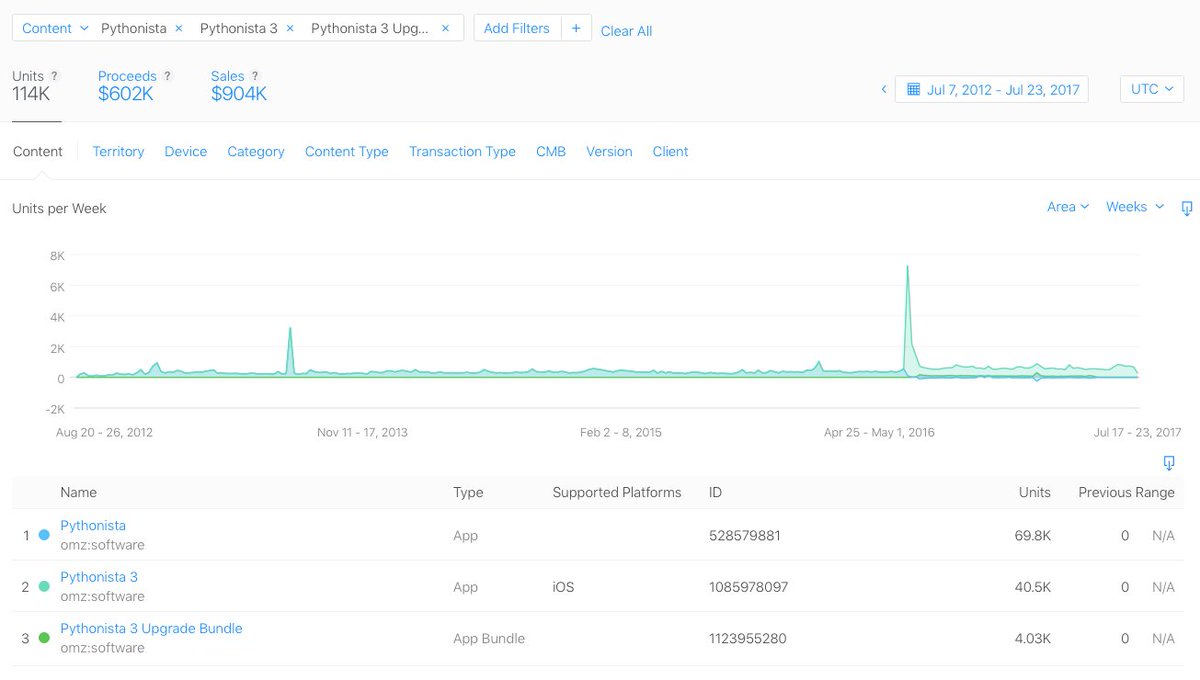Switch to the Version tab
The image size is (1200, 680).
(609, 152)
